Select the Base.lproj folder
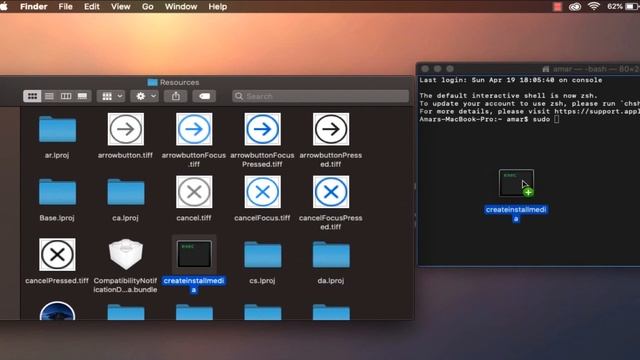The height and width of the screenshot is (360, 640). (x=57, y=192)
